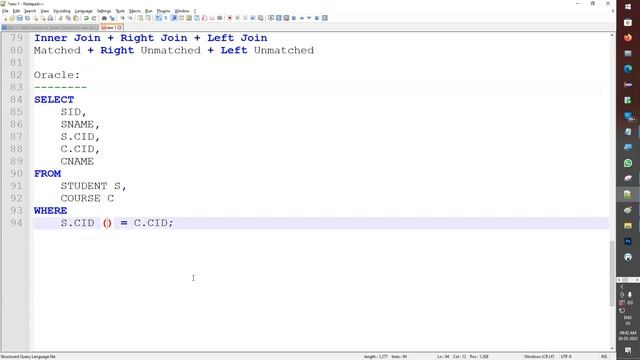Open the Settings menu
Screen dimensions: 640x360
(x=104, y=11)
